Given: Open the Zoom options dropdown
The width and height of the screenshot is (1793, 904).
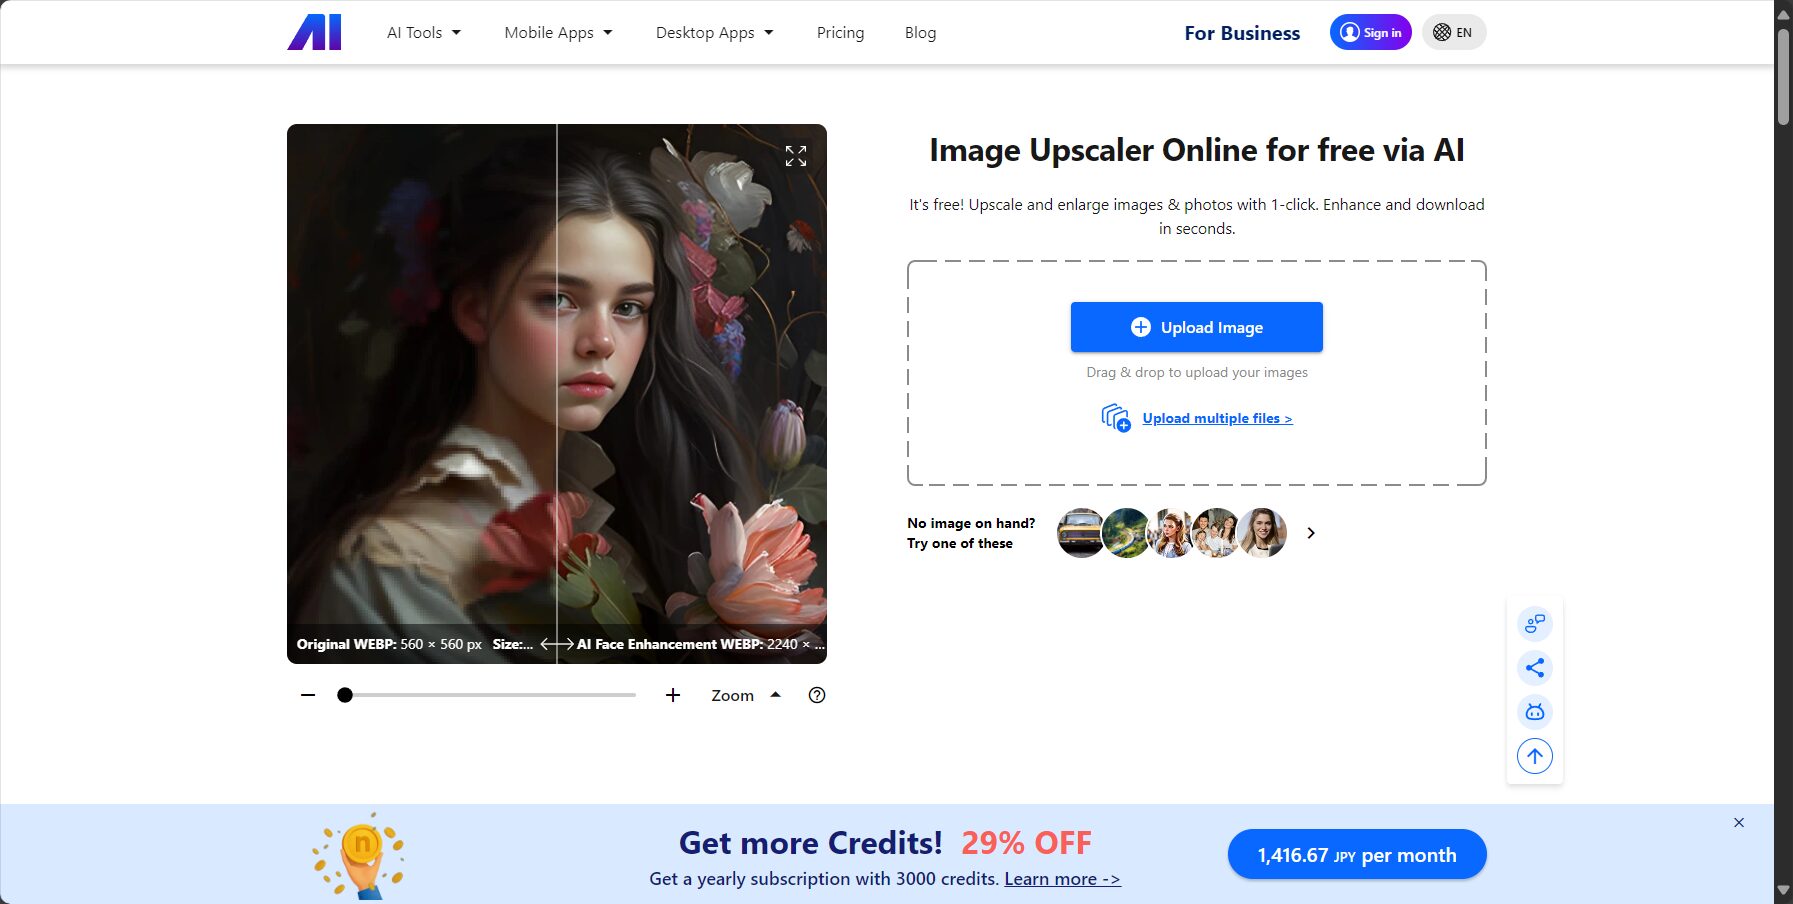Looking at the screenshot, I should 746,695.
